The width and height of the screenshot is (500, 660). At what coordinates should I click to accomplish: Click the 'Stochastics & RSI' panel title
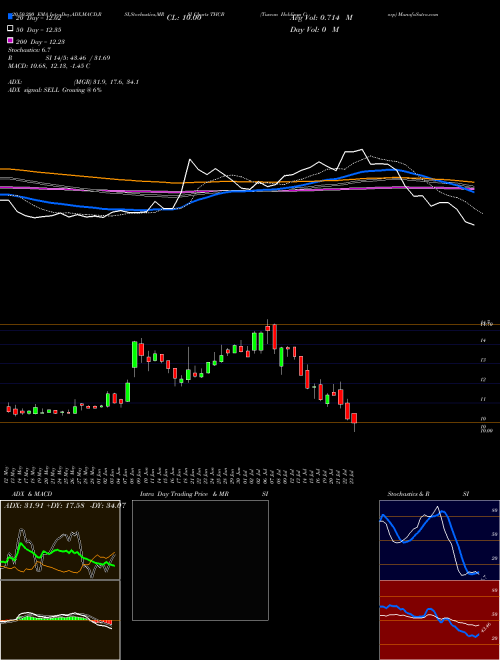(428, 494)
